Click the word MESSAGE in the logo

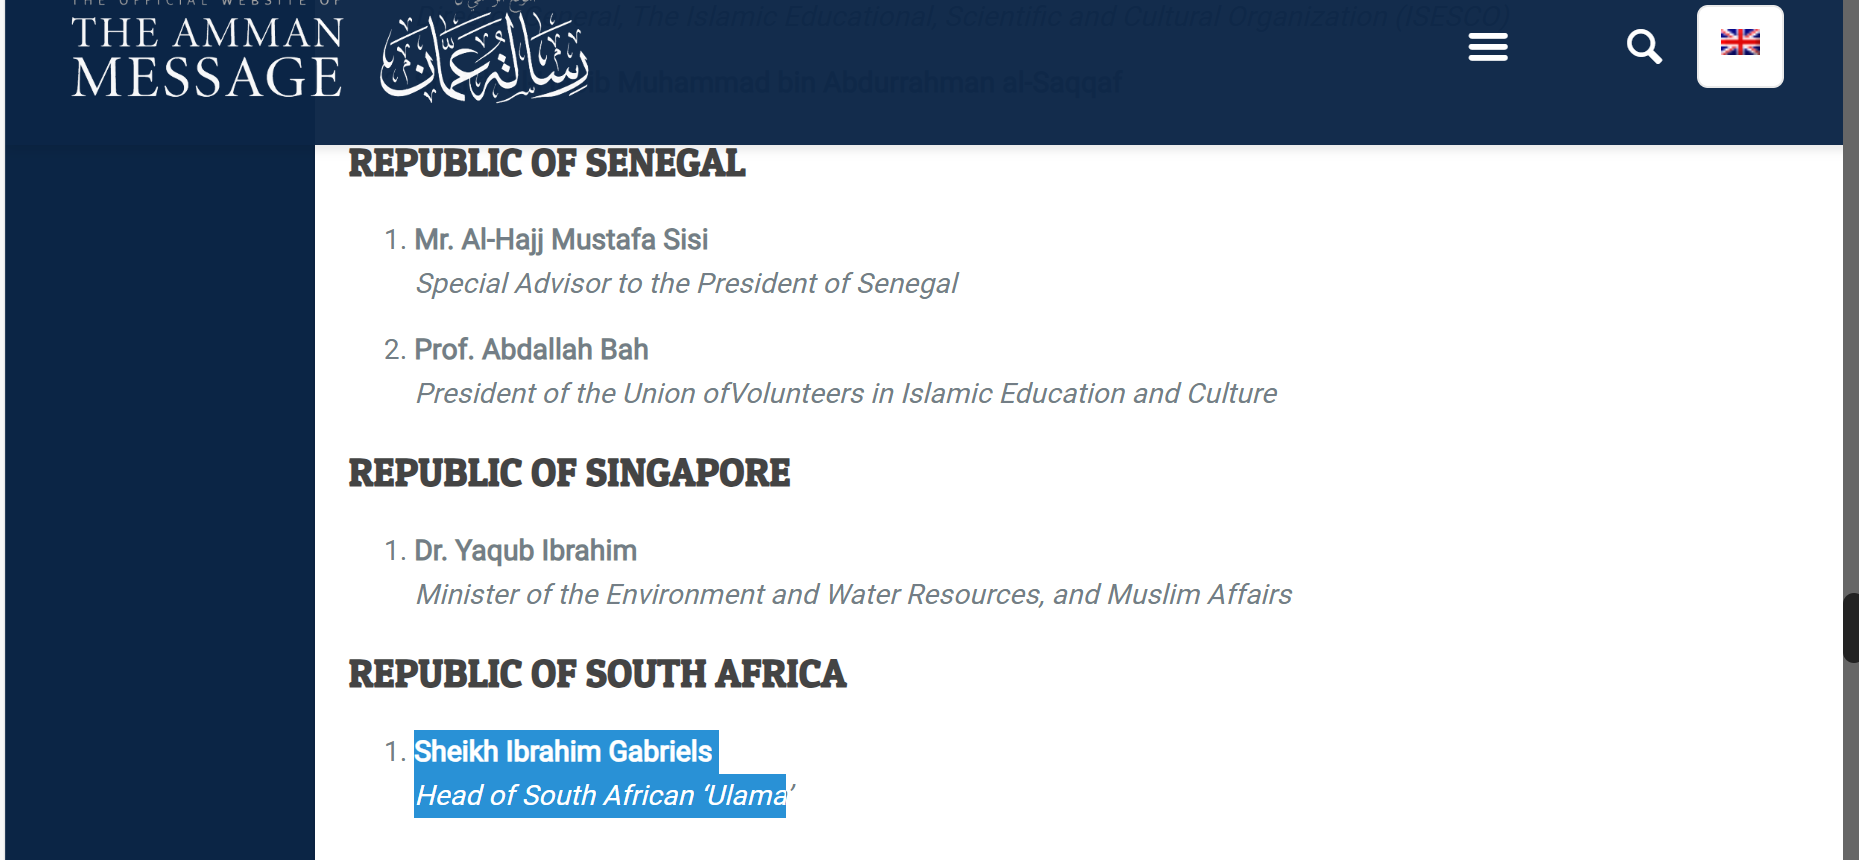pos(207,78)
